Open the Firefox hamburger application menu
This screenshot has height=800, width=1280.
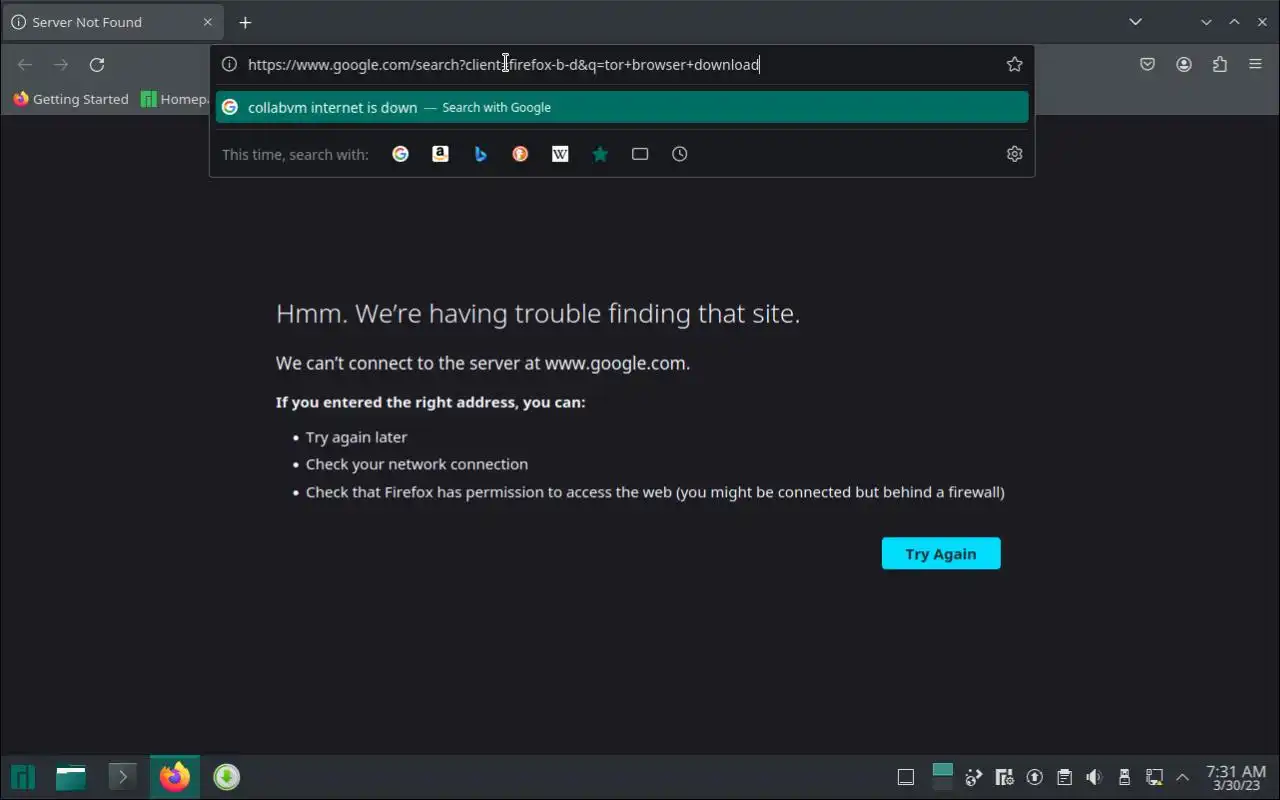pos(1256,64)
